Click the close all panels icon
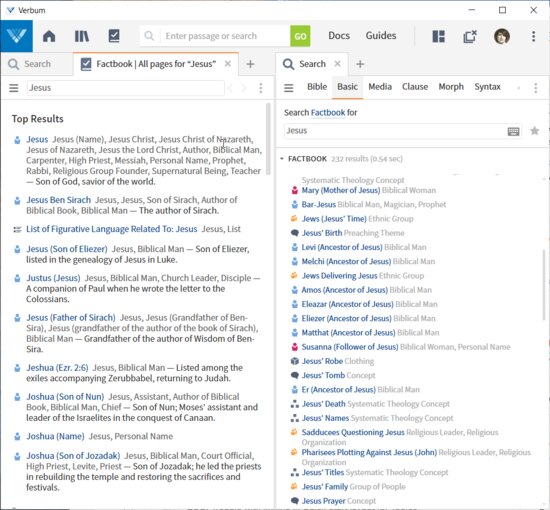The image size is (550, 510). click(470, 36)
